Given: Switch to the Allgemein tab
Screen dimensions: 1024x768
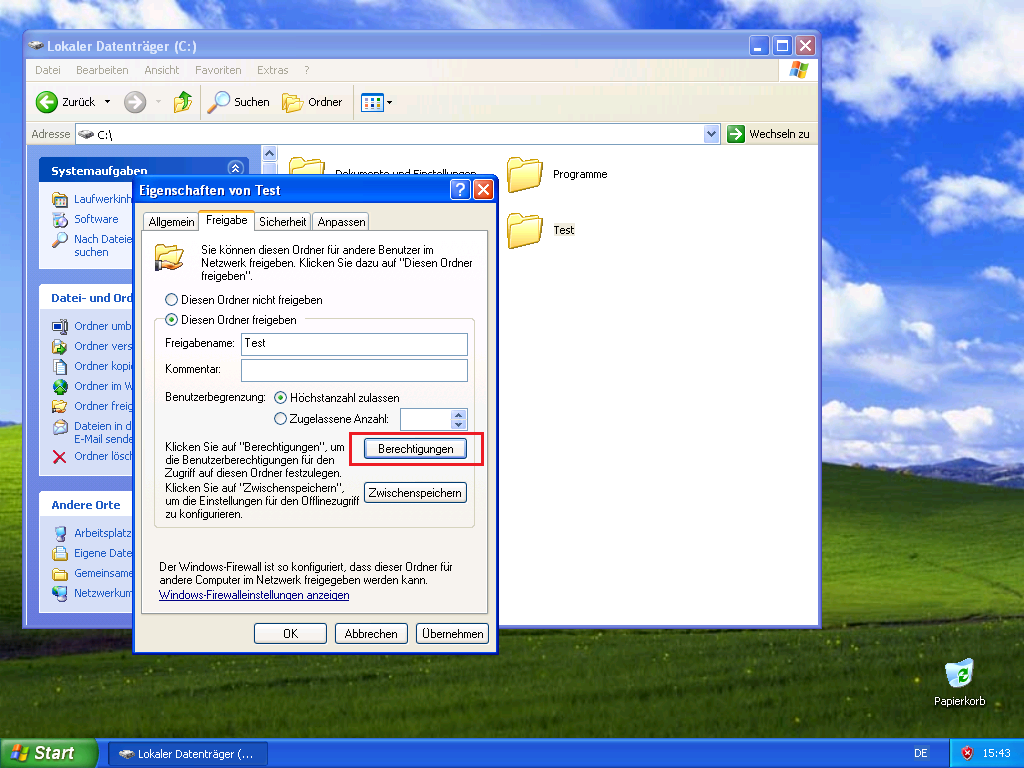Looking at the screenshot, I should [171, 222].
